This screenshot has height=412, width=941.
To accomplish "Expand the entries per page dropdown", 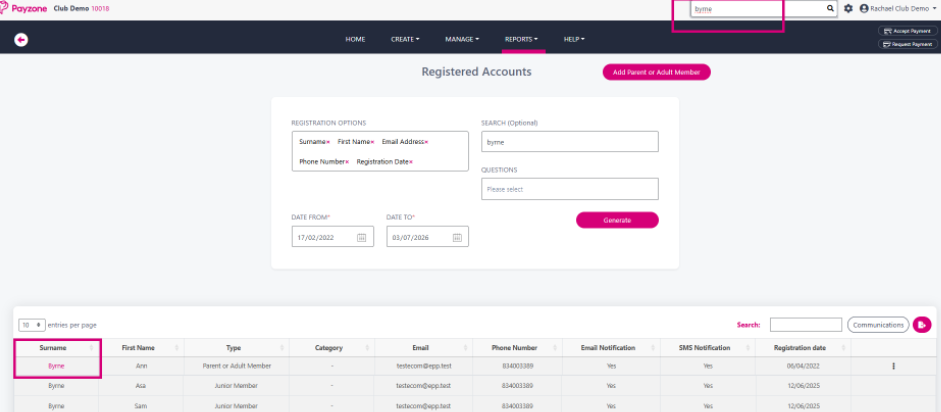I will pos(32,324).
